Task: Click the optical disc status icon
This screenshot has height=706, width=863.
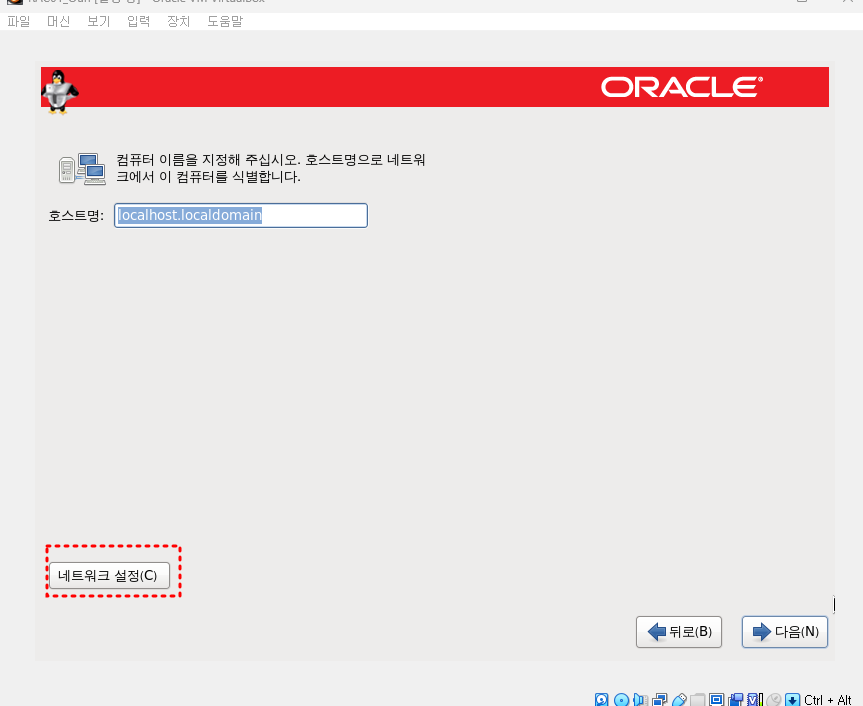Action: click(x=621, y=699)
